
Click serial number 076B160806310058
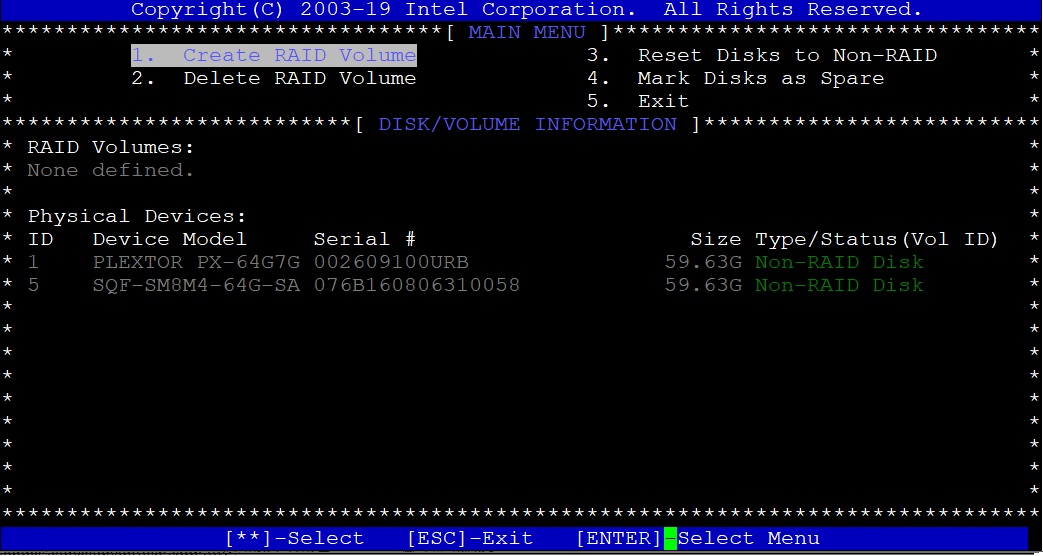pos(416,285)
